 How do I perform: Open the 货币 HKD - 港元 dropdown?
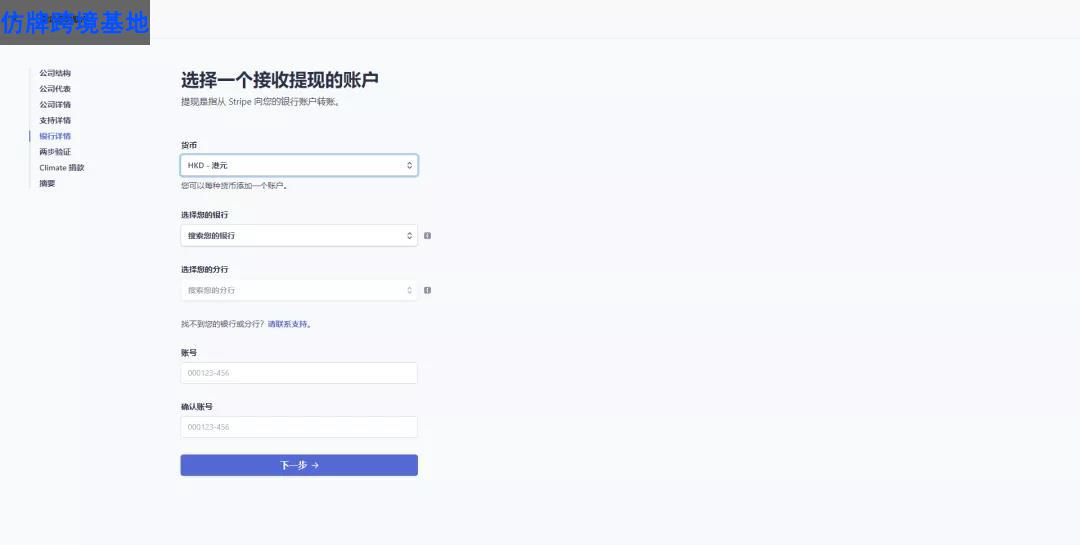click(x=298, y=165)
